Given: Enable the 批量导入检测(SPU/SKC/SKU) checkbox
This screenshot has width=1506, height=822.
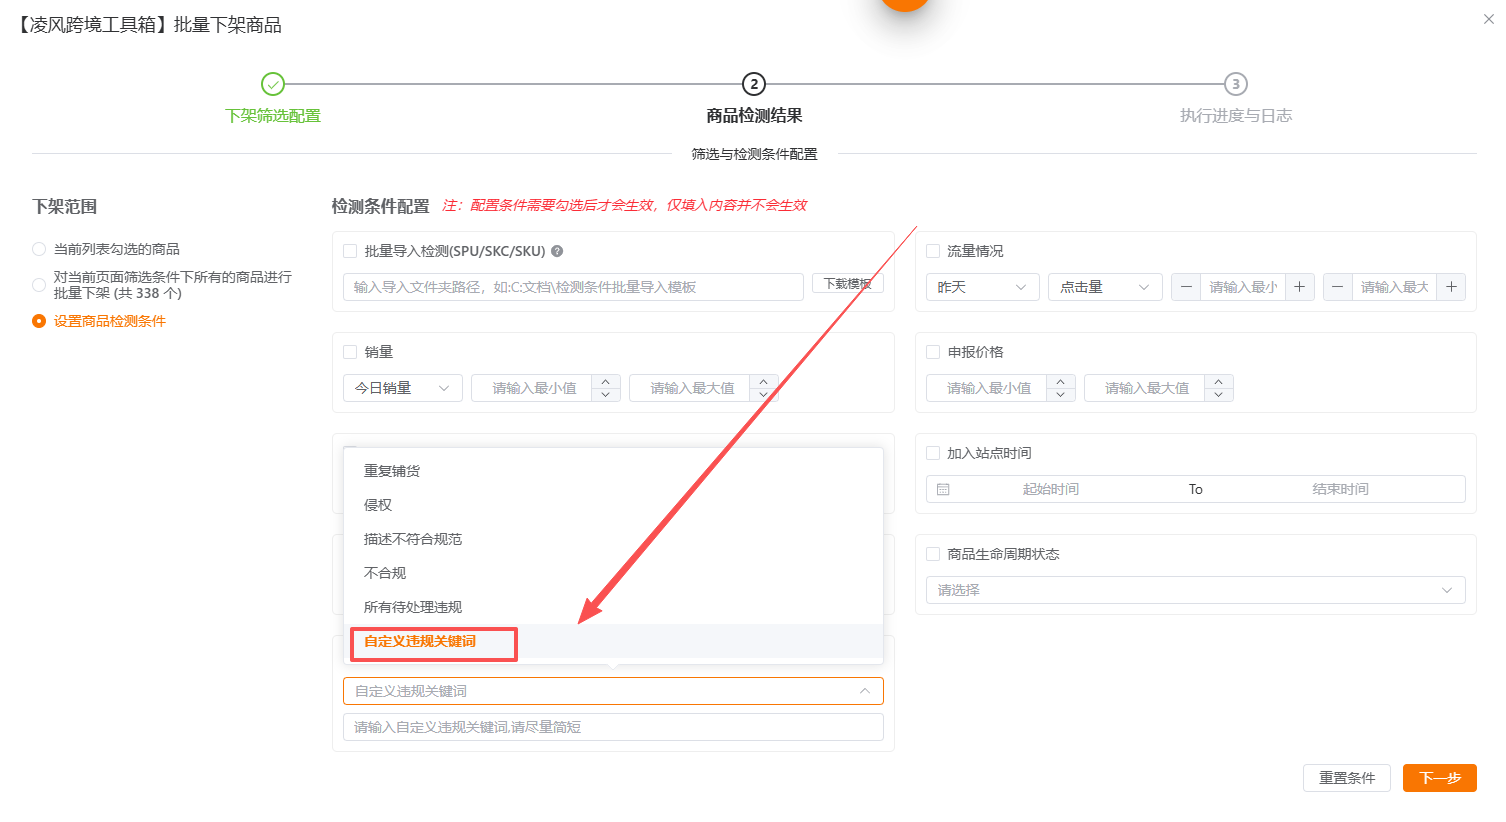Looking at the screenshot, I should [350, 251].
